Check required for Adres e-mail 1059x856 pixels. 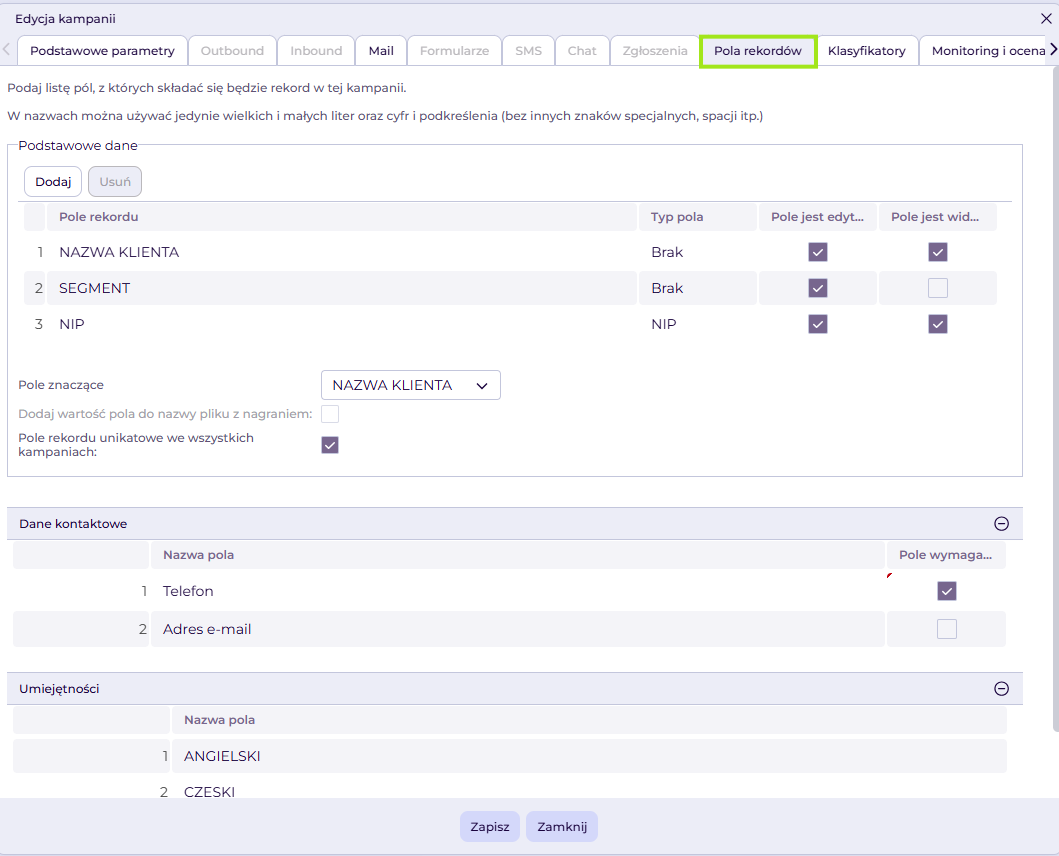coord(947,629)
